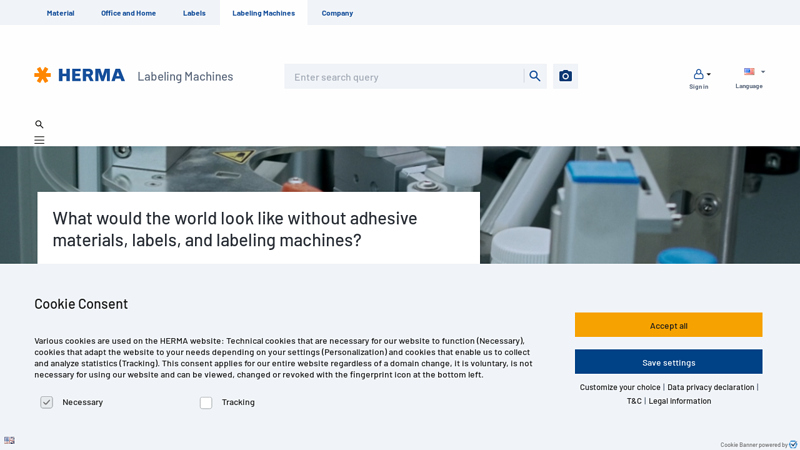Expand the Language dropdown arrow
800x450 pixels.
[763, 72]
